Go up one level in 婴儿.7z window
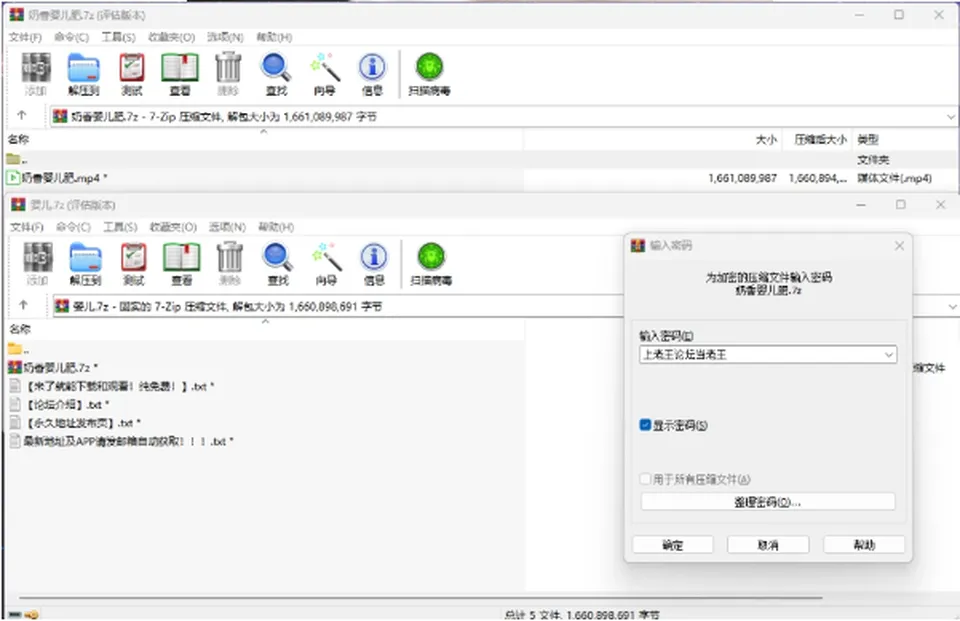This screenshot has height=621, width=960. click(24, 305)
